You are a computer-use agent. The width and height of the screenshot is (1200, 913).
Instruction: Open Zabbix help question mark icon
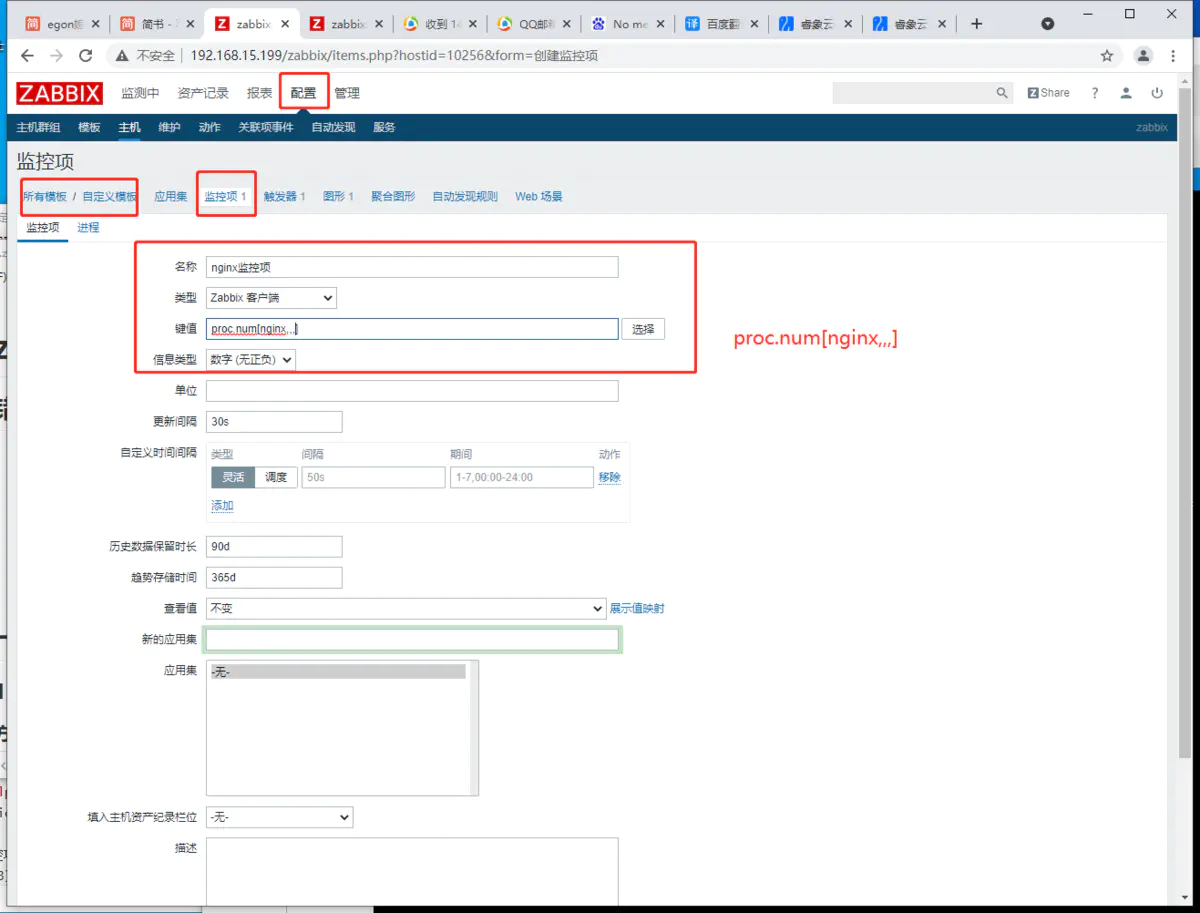(x=1095, y=93)
